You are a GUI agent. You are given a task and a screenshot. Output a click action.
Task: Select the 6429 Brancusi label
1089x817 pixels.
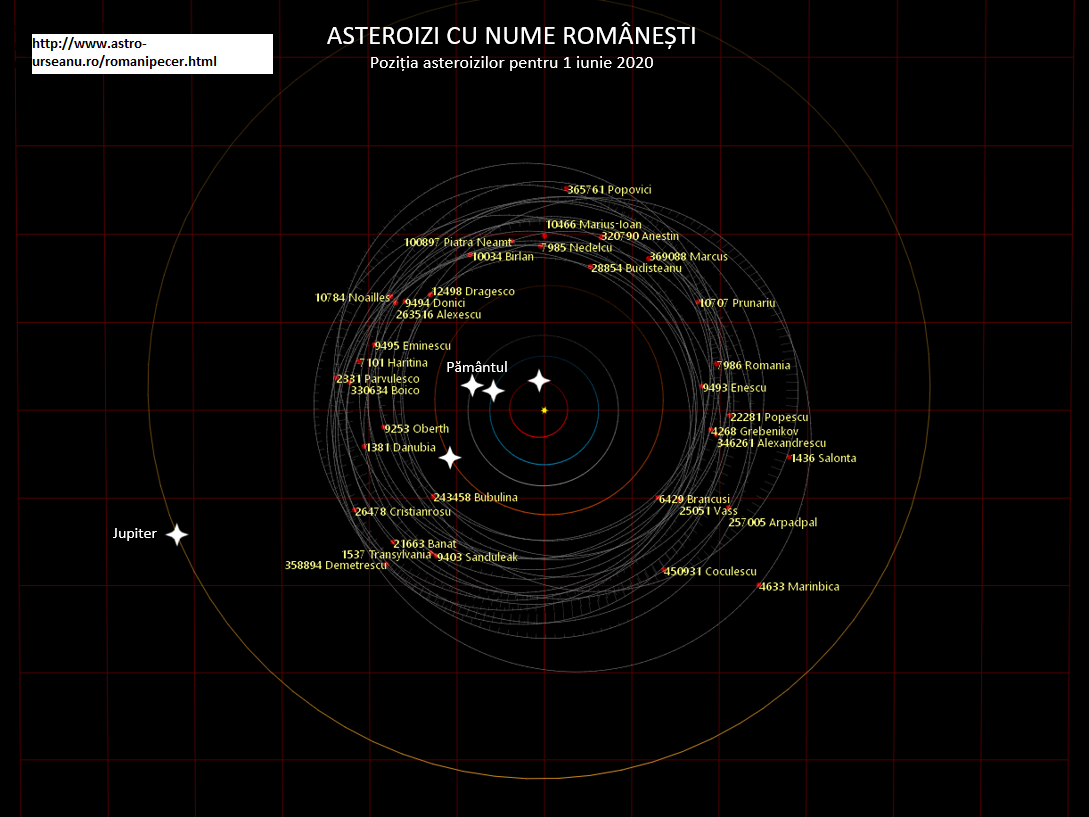(694, 499)
